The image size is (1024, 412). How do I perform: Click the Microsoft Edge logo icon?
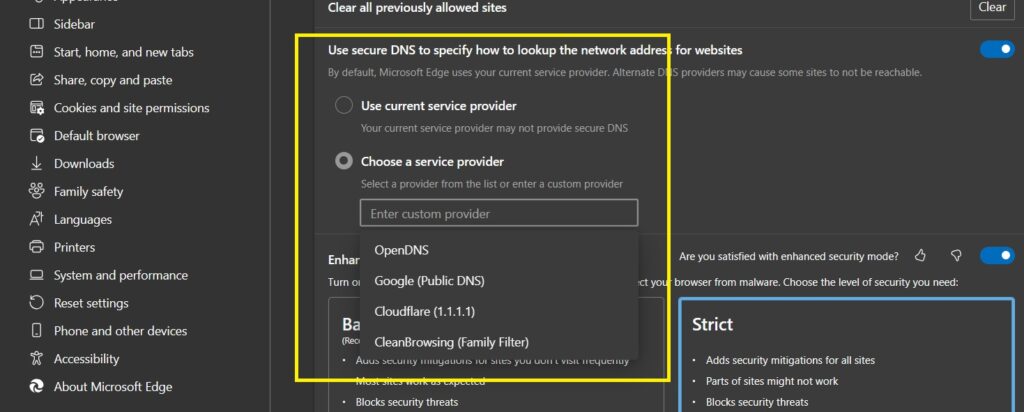(x=37, y=387)
